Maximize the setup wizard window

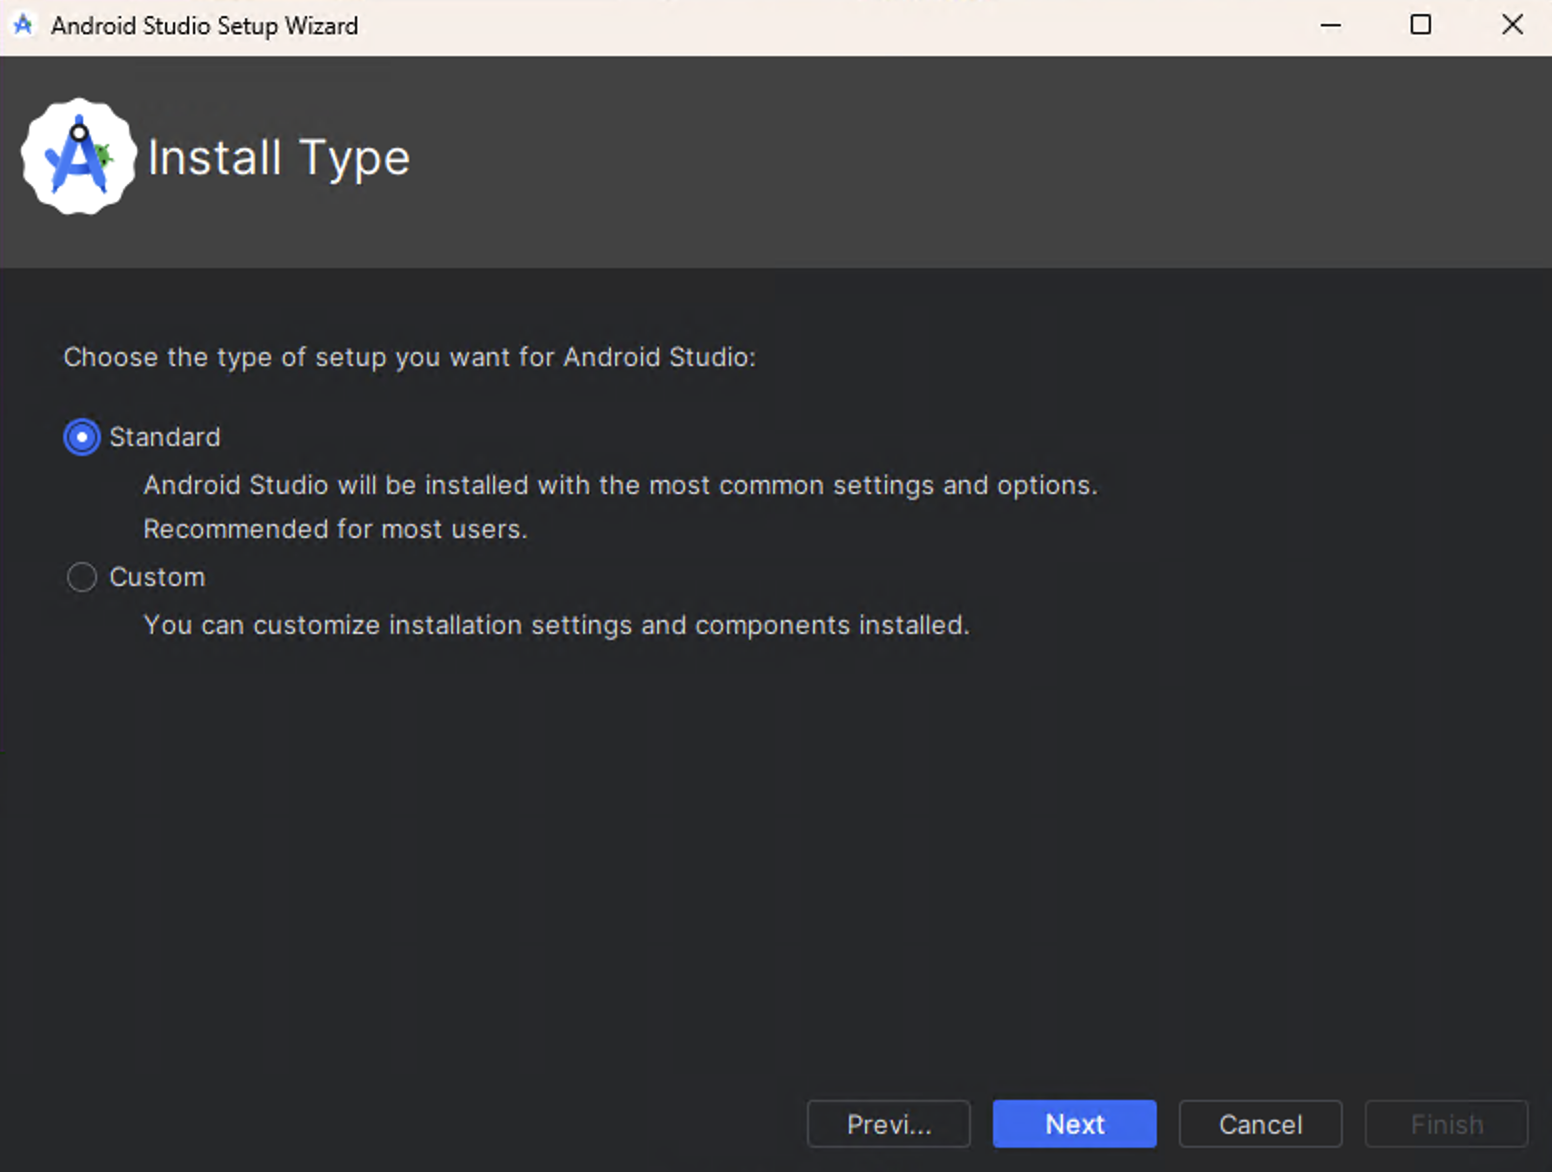click(1420, 25)
